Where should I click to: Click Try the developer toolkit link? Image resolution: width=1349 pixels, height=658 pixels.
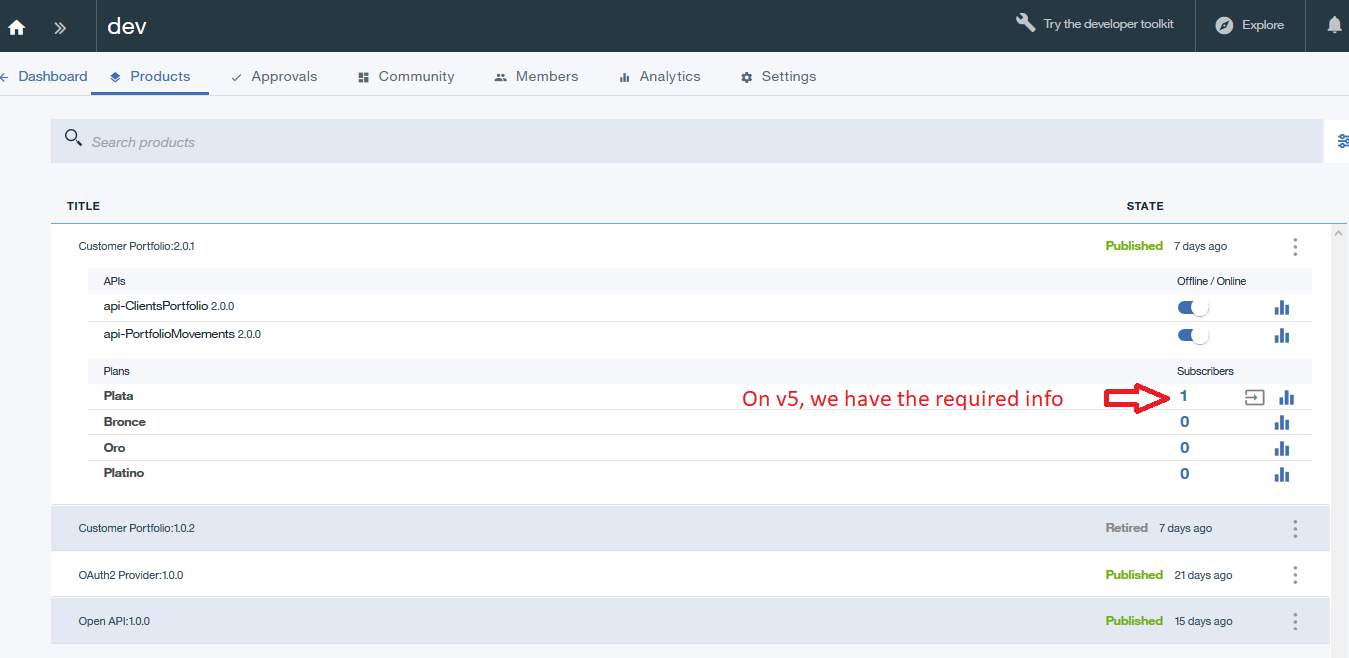tap(1095, 24)
